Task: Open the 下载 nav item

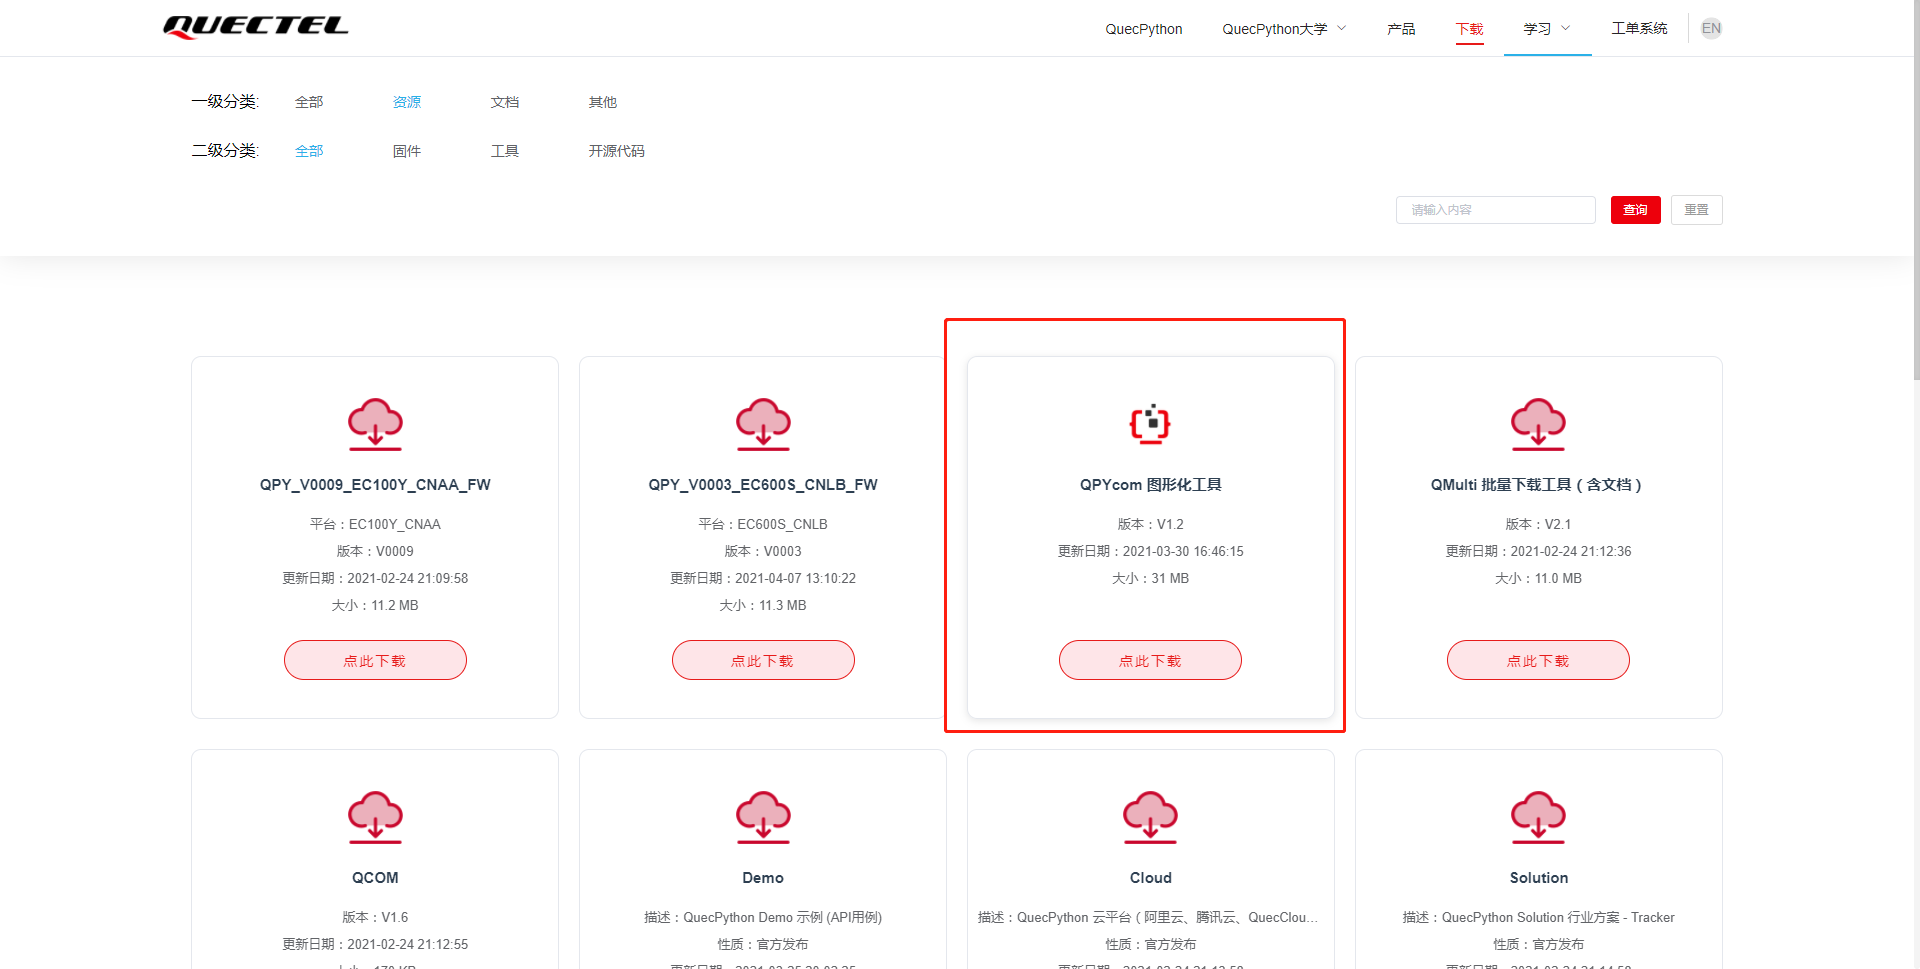Action: pos(1469,29)
